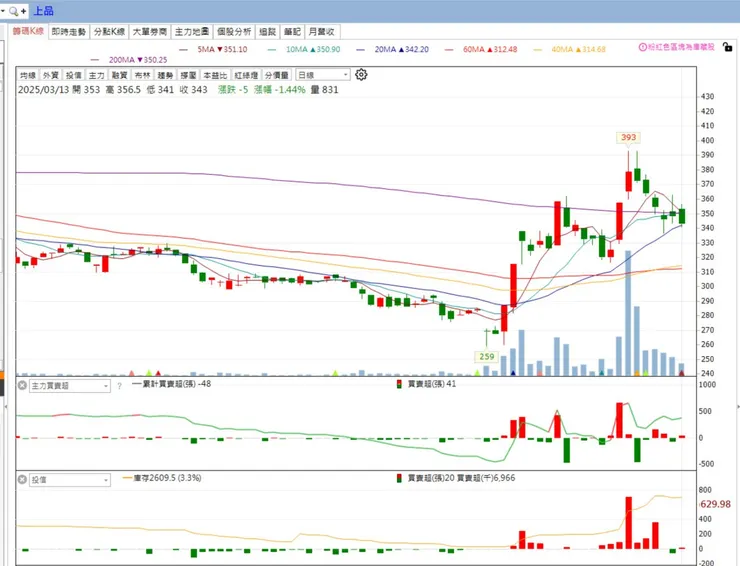The image size is (740, 566).
Task: Click the 60MA 312.48 legend
Action: click(481, 49)
